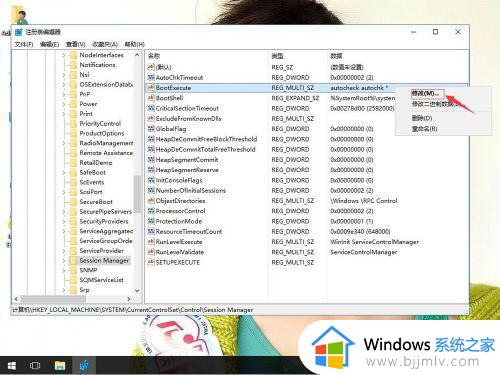Expand the SafeBoot tree node
The width and height of the screenshot is (500, 375).
(x=64, y=173)
